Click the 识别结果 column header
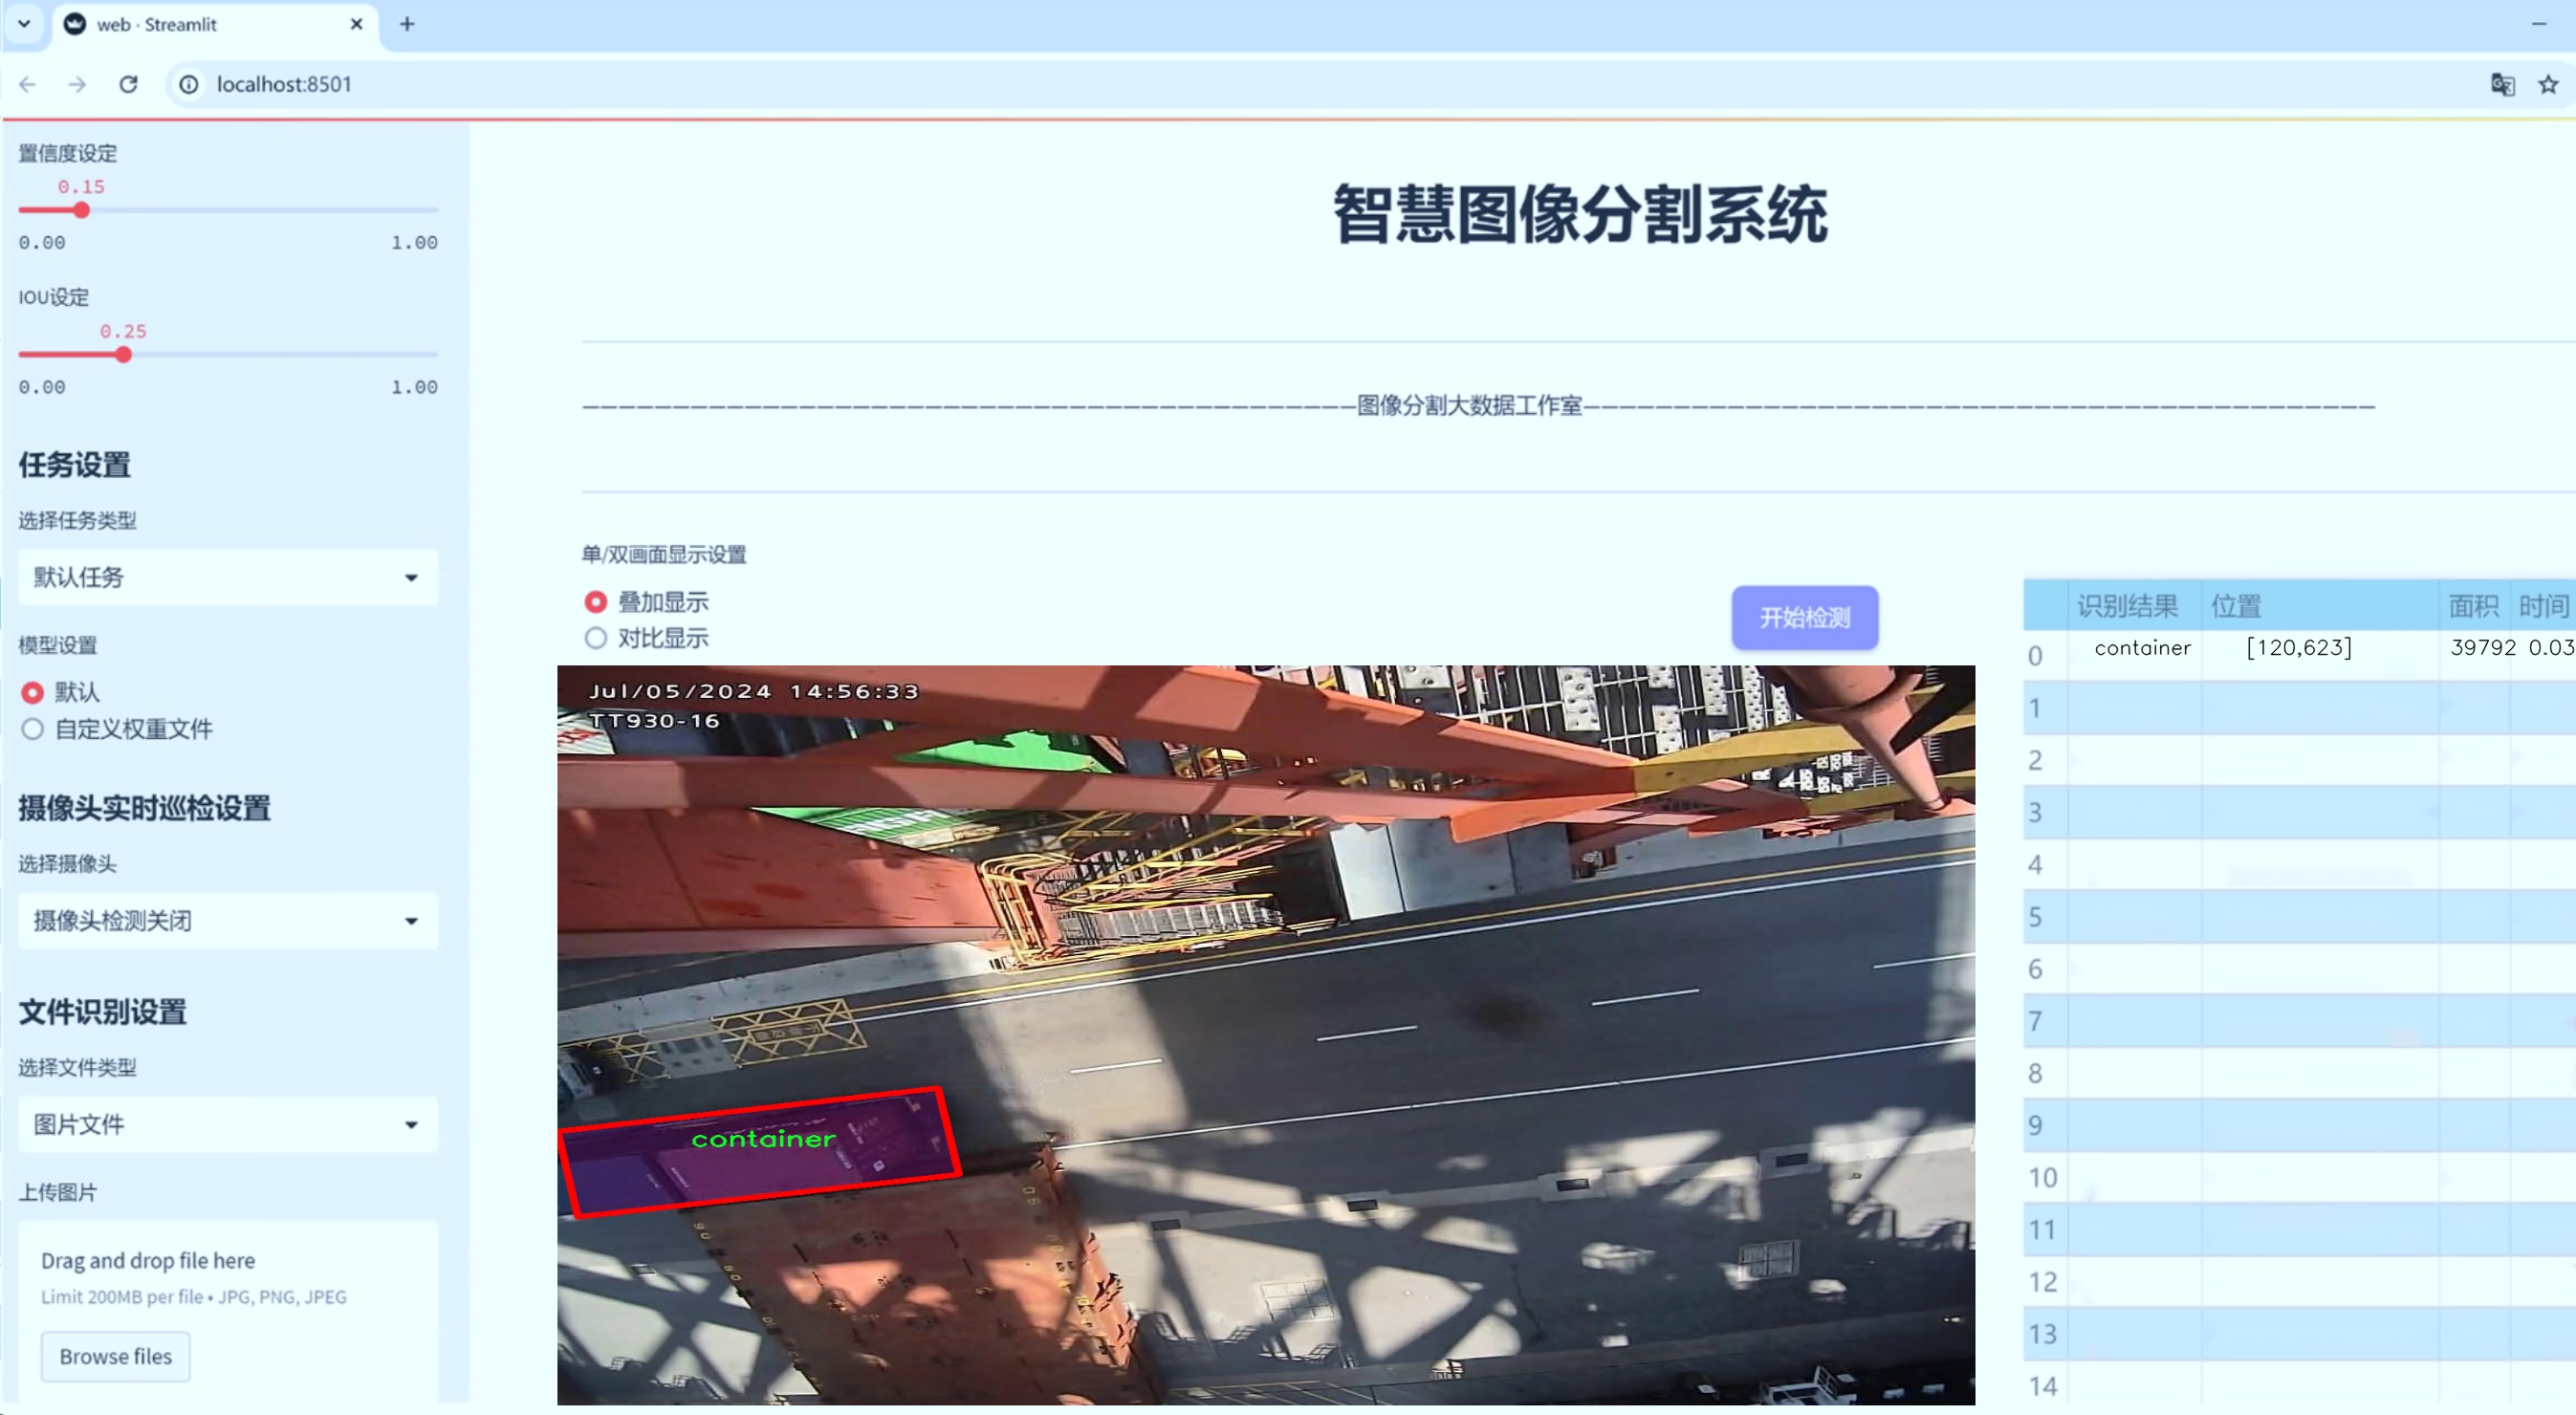The width and height of the screenshot is (2576, 1415). click(2127, 605)
